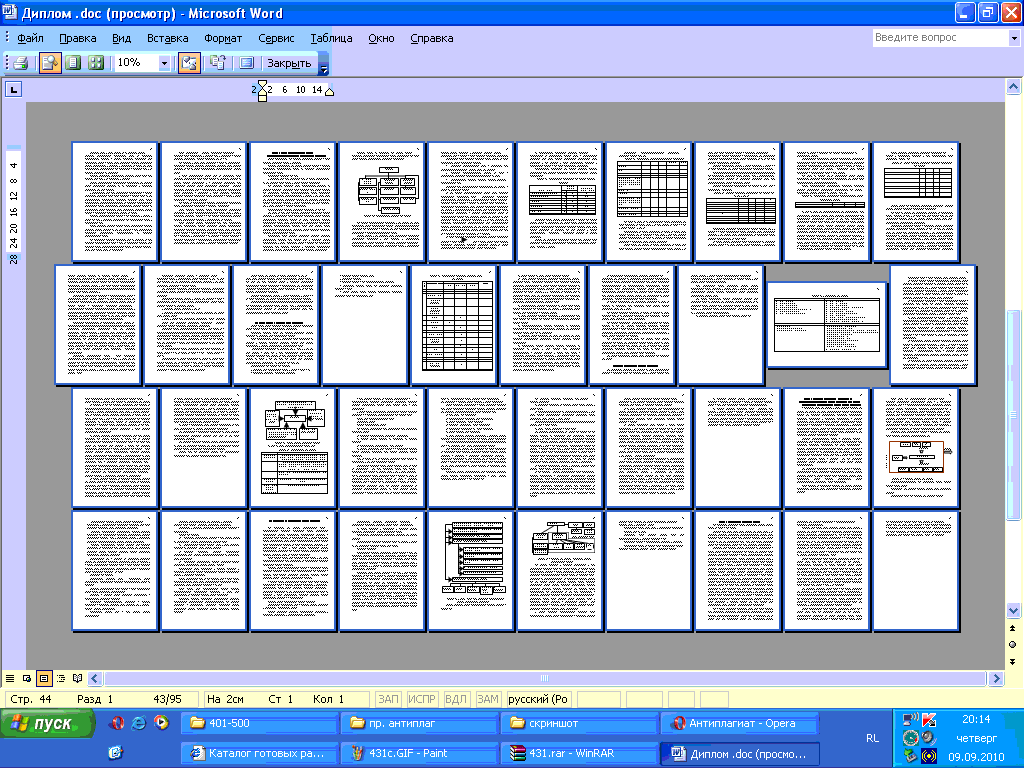Launch Opera from the quick launch bar

118,723
